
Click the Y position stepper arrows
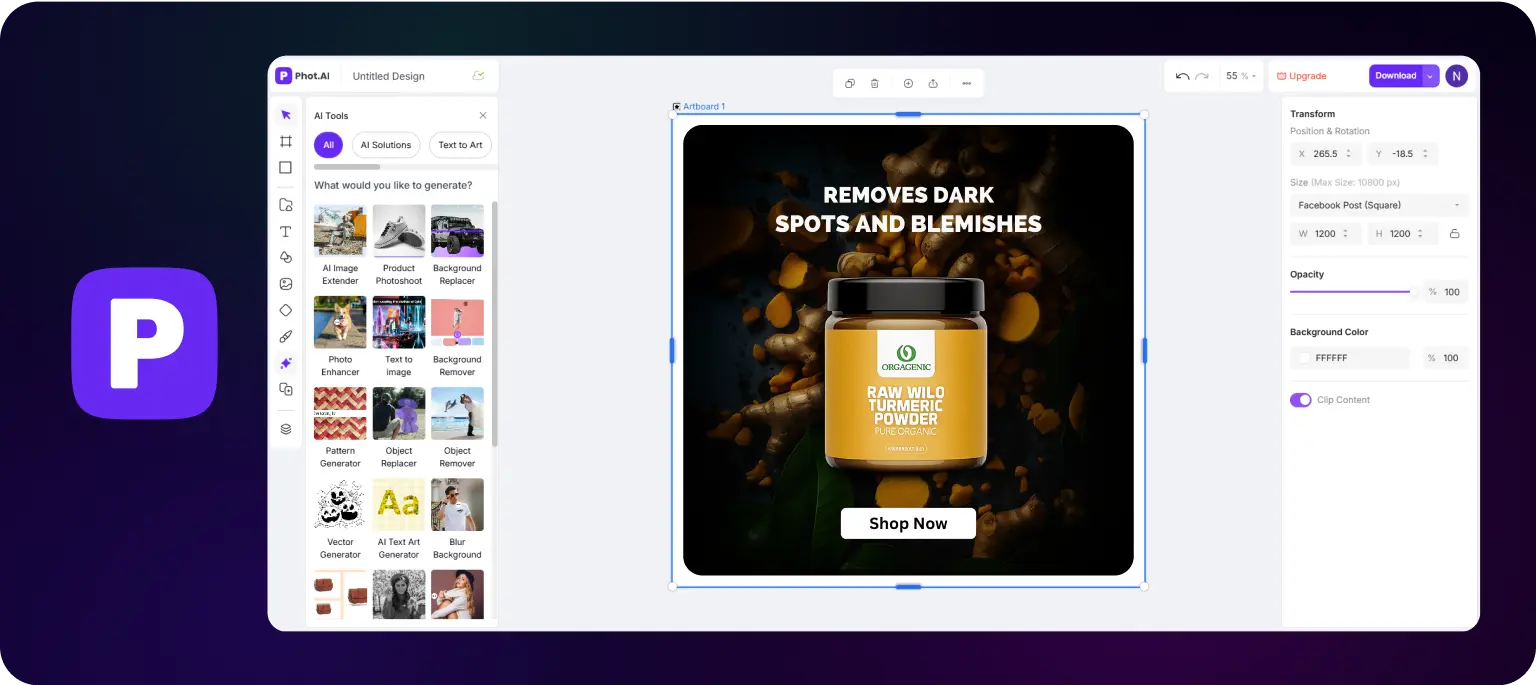click(x=1427, y=154)
